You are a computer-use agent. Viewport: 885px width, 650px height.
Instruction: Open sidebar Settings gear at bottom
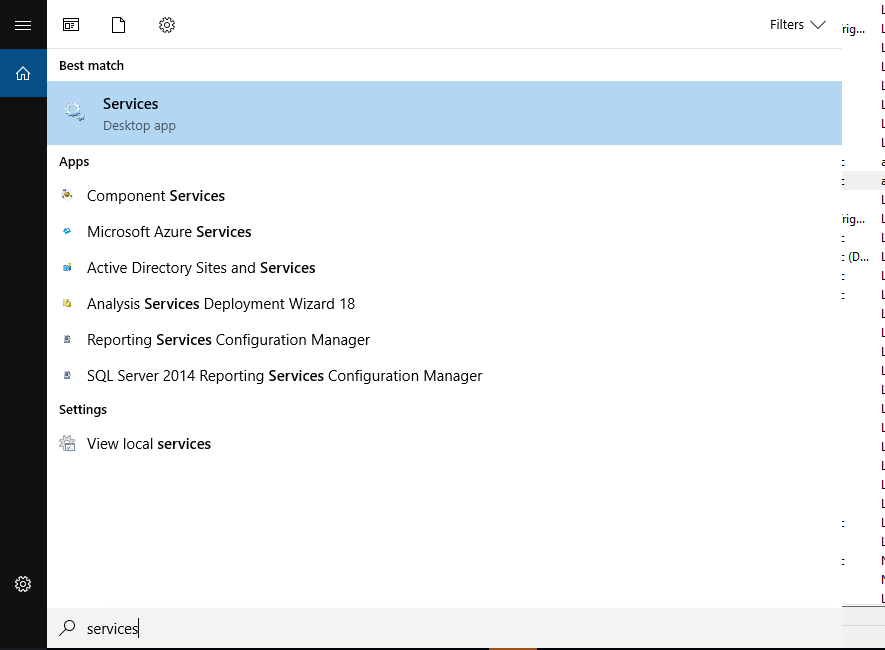pos(23,584)
